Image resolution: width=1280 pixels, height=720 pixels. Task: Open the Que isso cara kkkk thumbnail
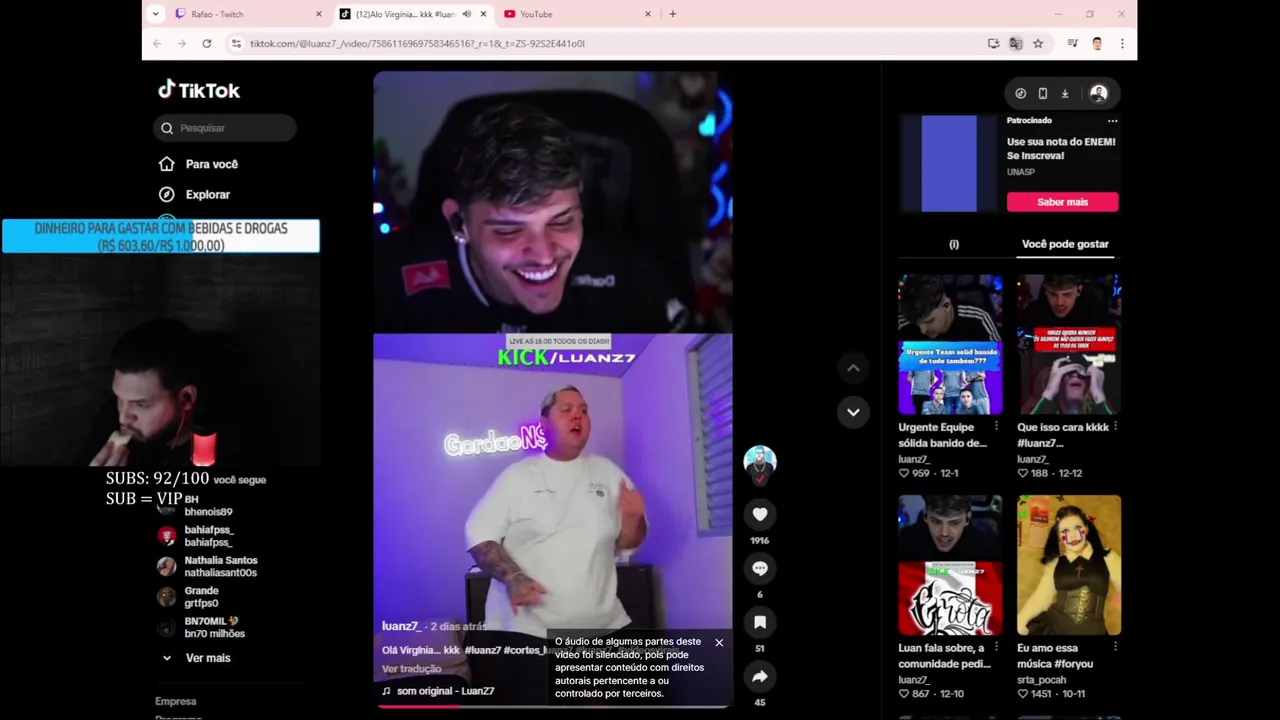[x=1069, y=344]
